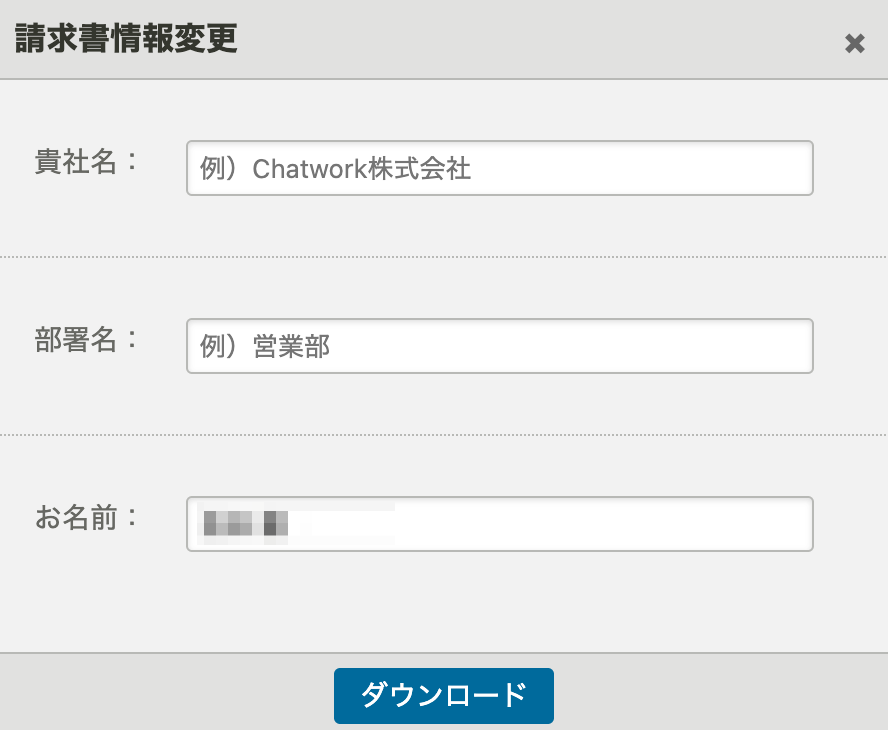Click the dotted separator below 貴社名 section
Viewport: 888px width, 730px height.
point(444,258)
